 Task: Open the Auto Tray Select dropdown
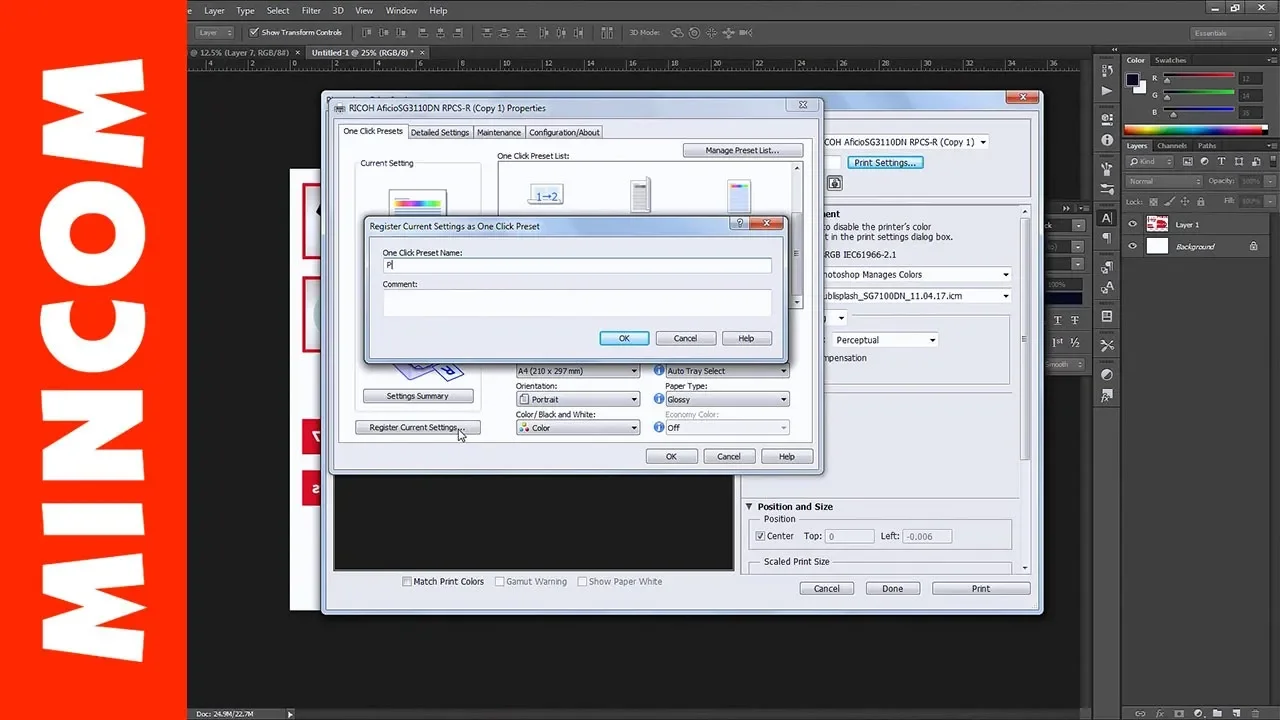727,370
